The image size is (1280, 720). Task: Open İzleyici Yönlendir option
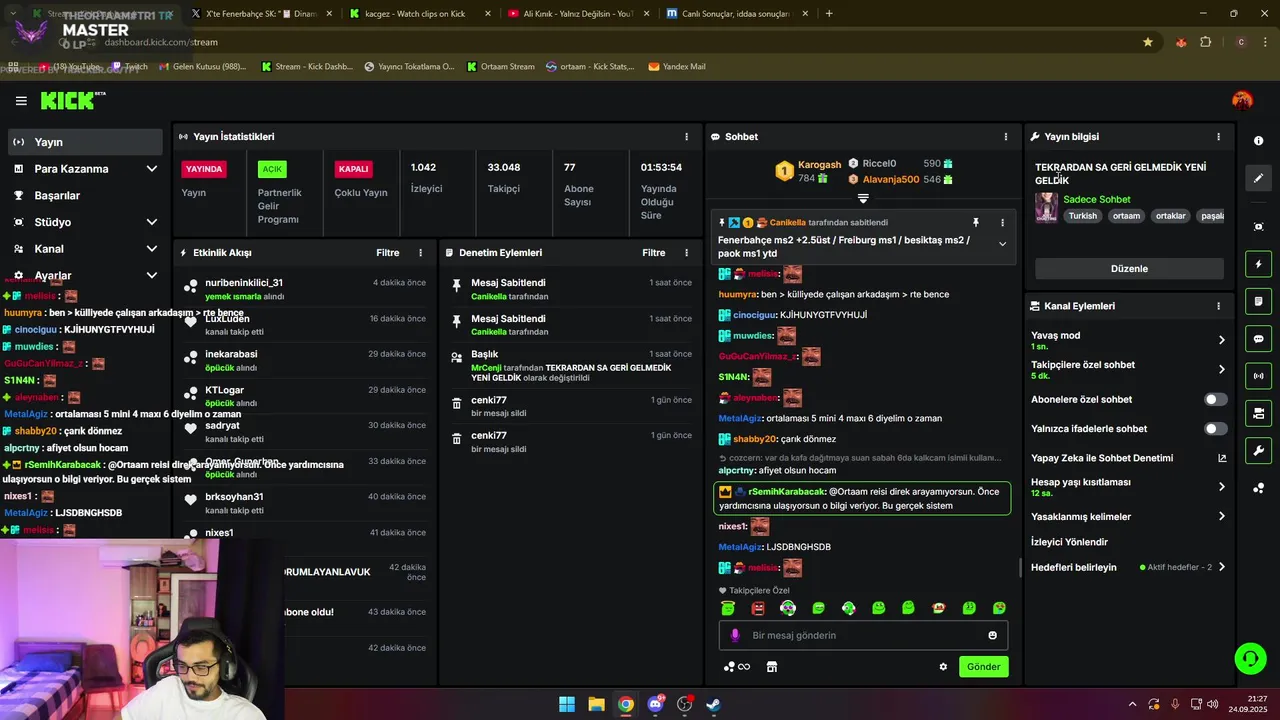click(1069, 542)
